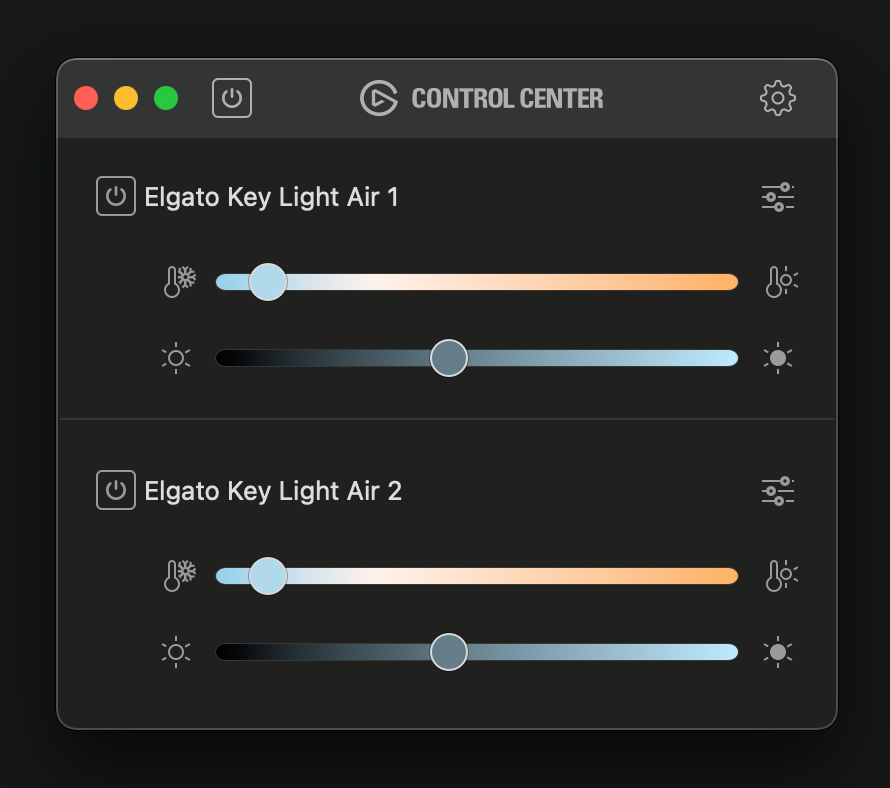Open device settings sliders icon for Key Light Air 2

778,491
